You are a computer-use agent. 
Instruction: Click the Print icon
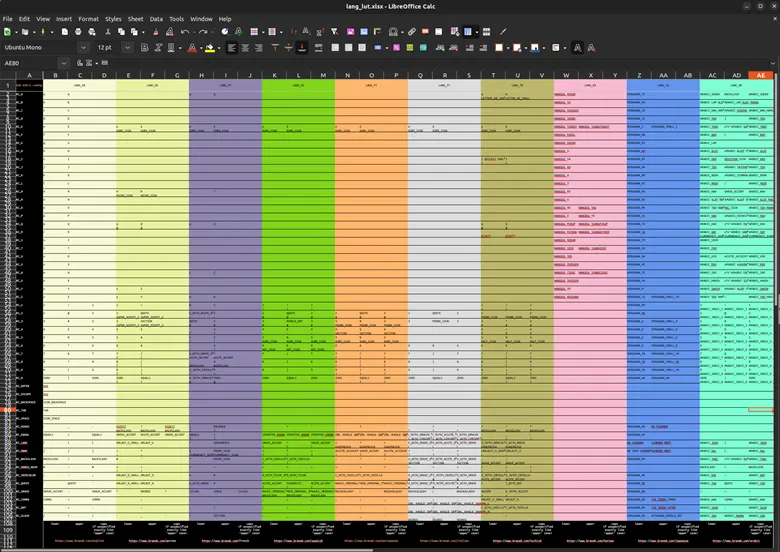[x=78, y=32]
